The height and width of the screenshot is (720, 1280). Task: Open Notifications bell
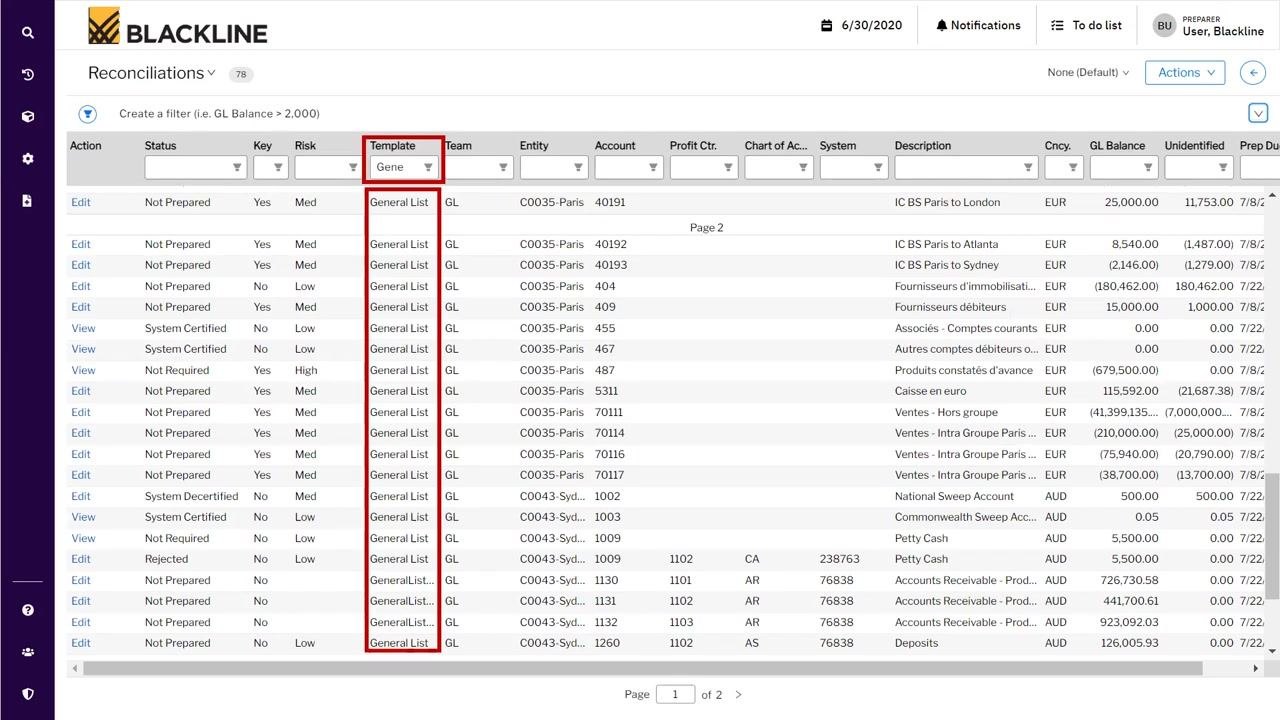pyautogui.click(x=978, y=25)
